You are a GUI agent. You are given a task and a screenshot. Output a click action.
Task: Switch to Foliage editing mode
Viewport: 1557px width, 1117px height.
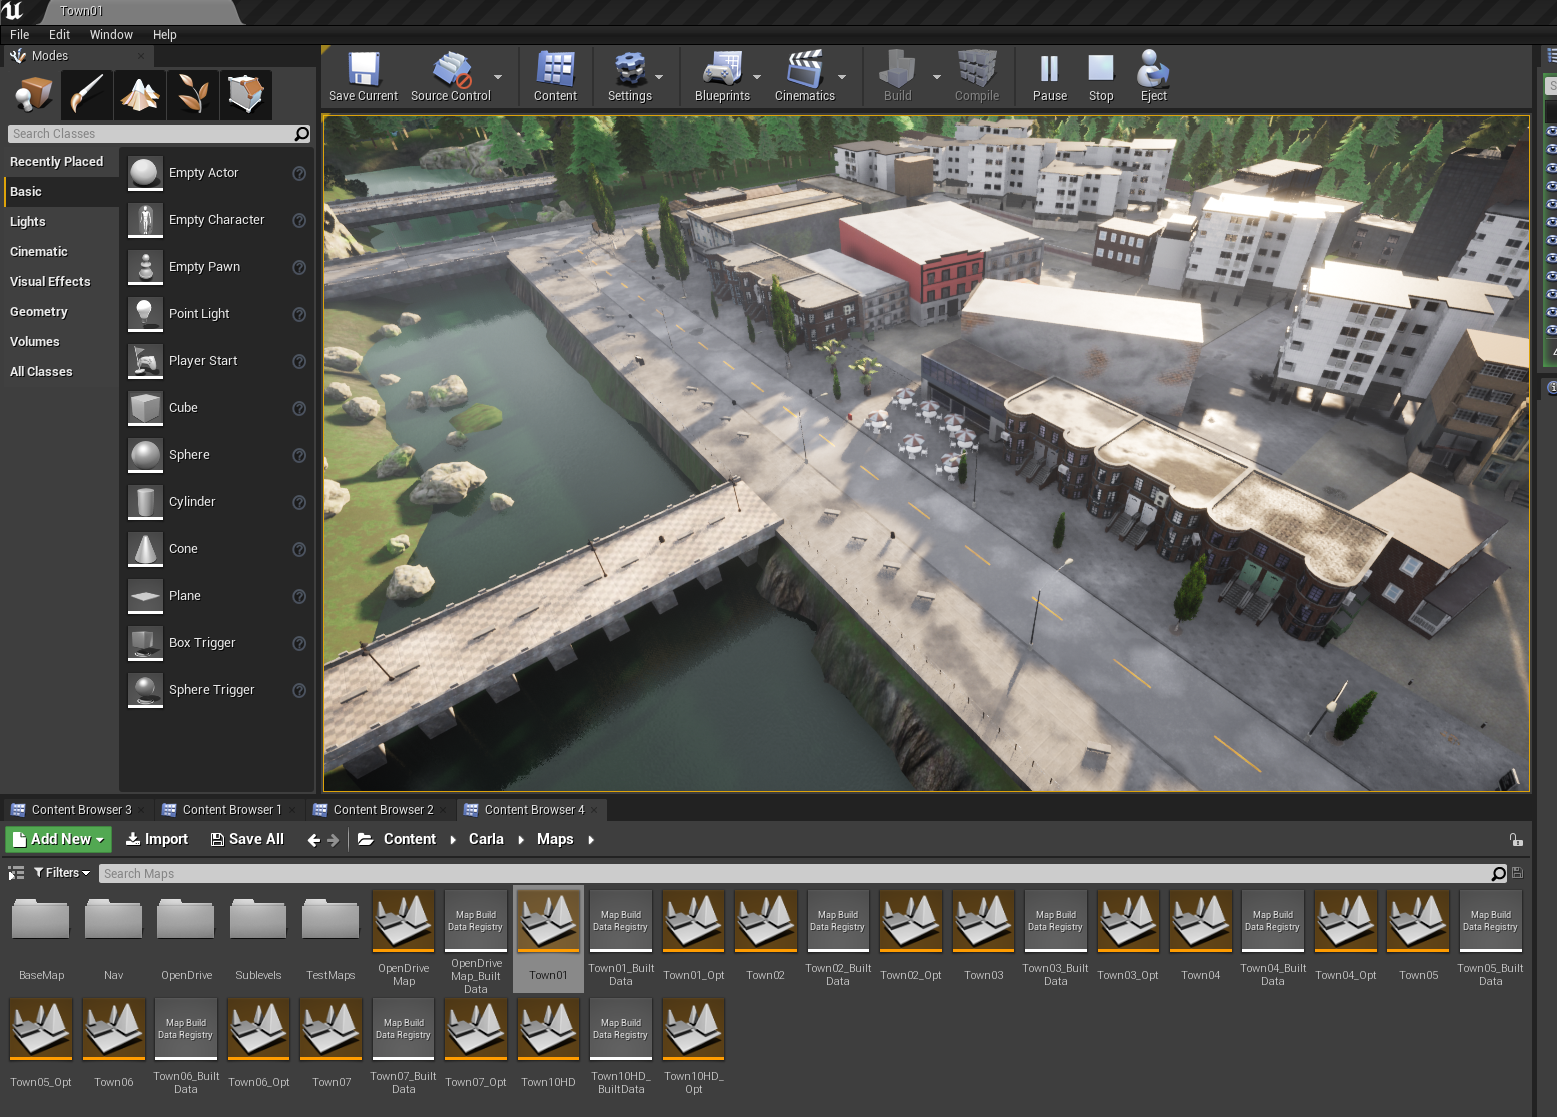192,94
